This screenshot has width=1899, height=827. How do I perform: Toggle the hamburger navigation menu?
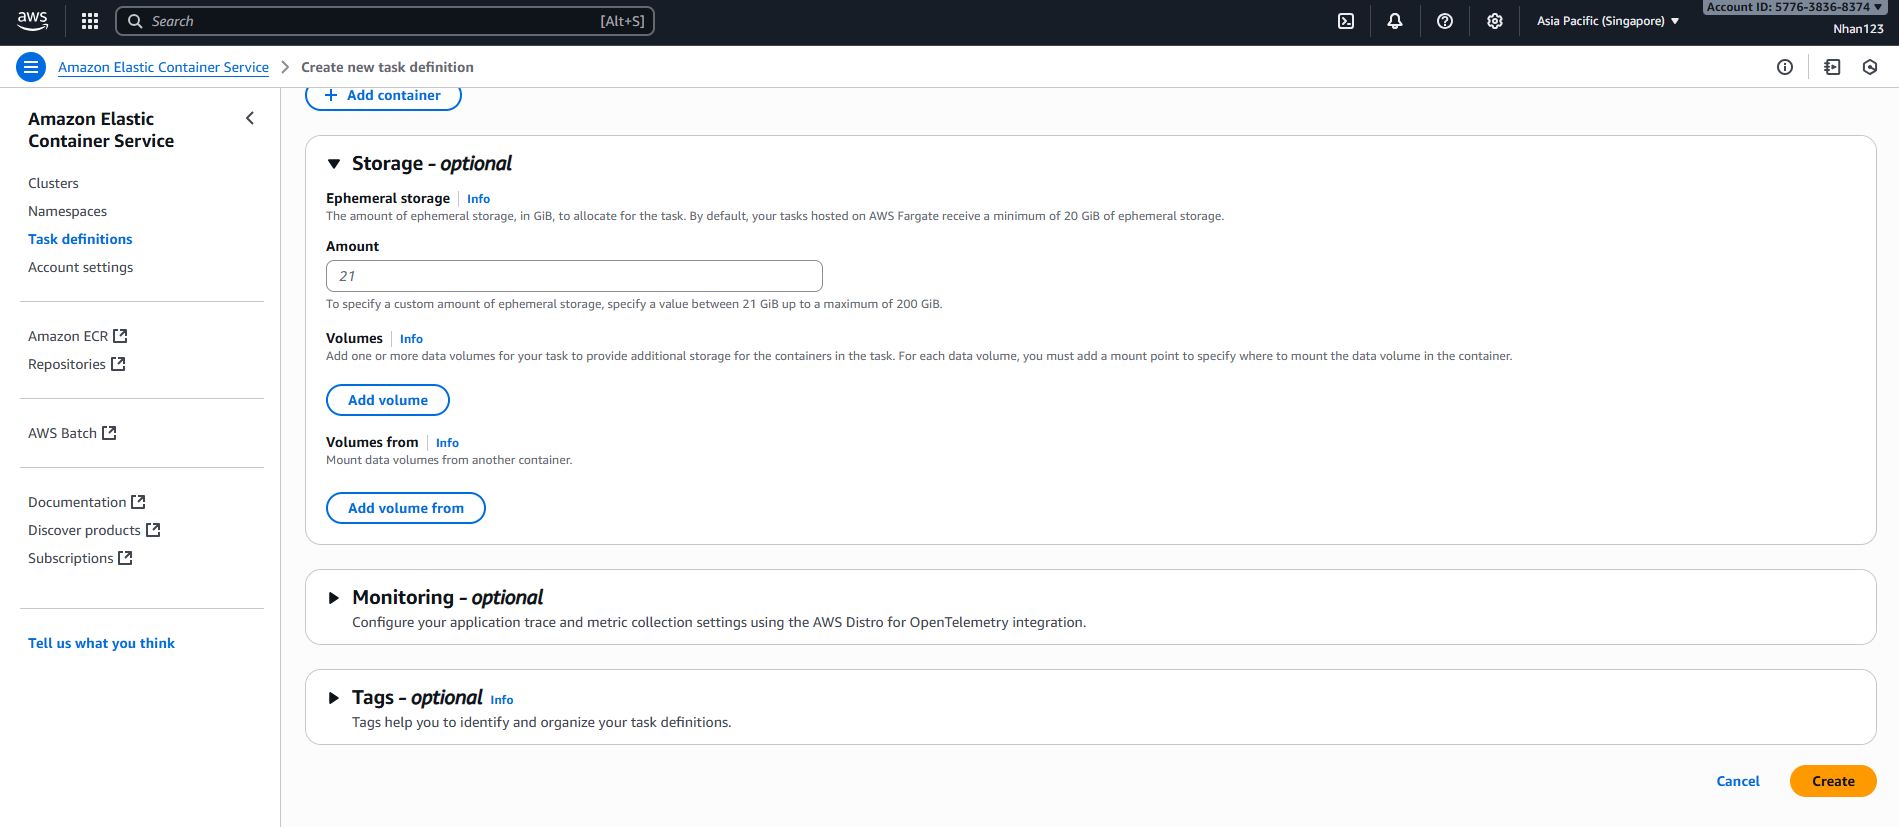[x=31, y=67]
